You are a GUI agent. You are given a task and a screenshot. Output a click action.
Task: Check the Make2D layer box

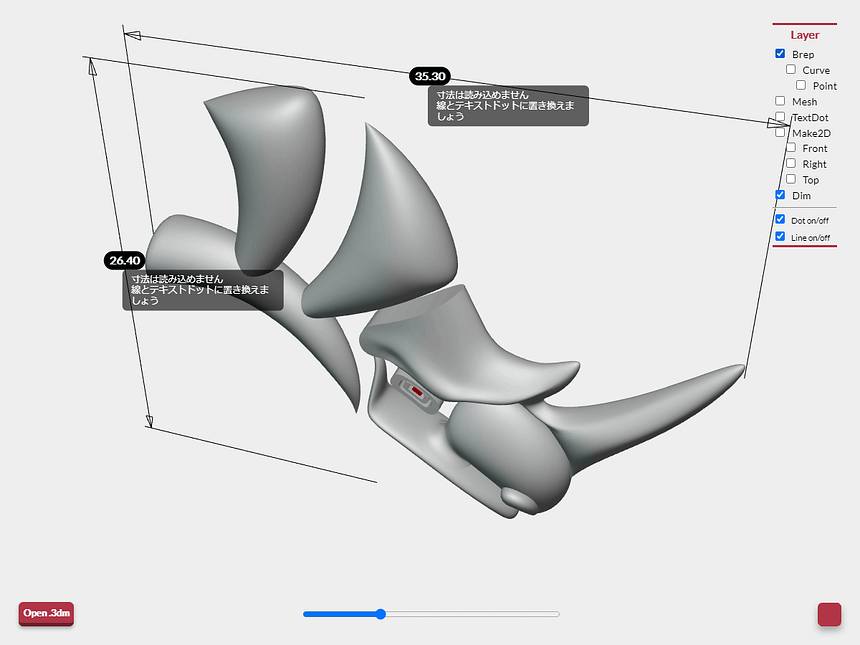click(780, 132)
